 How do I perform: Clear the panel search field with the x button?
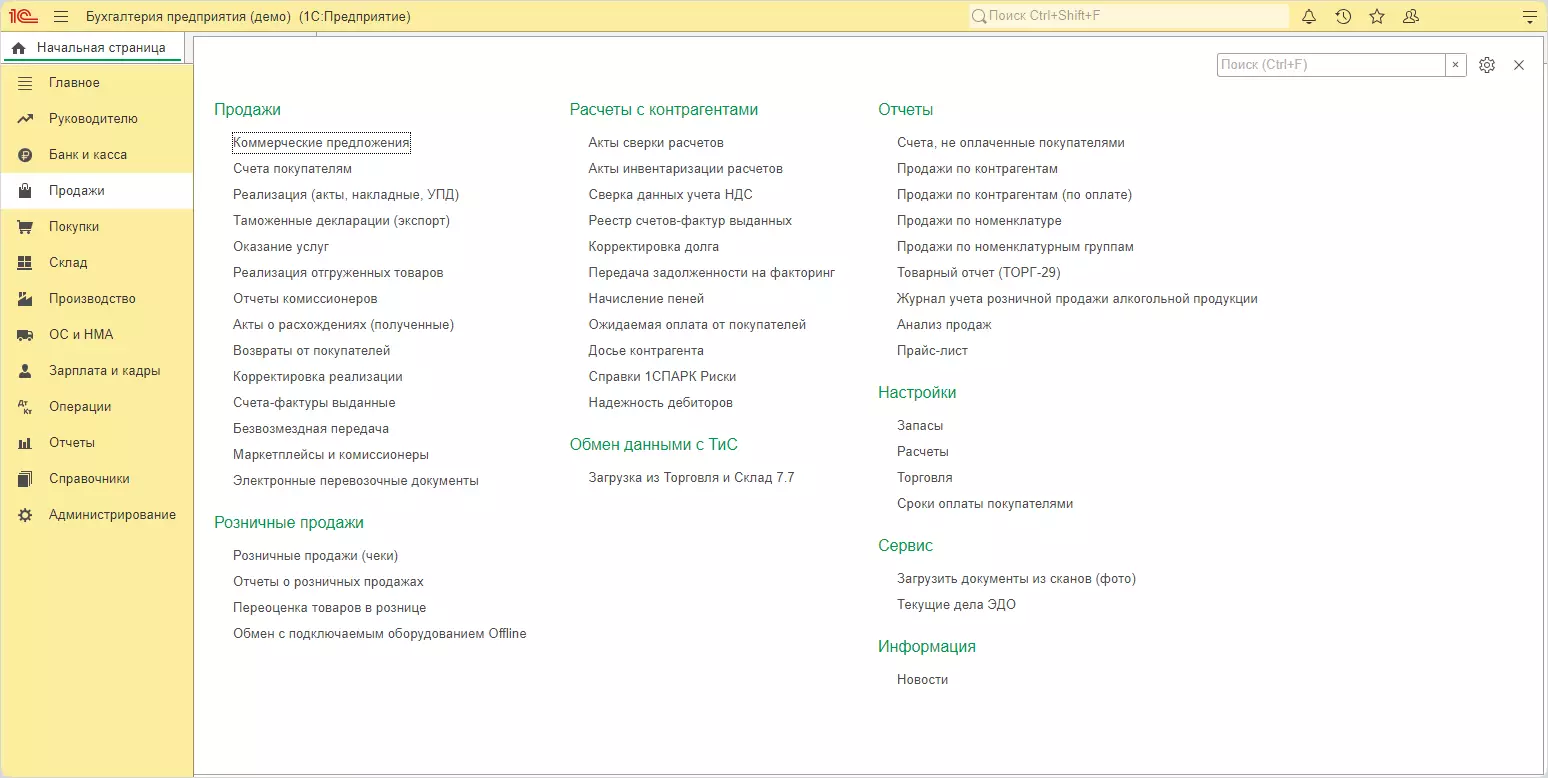pyautogui.click(x=1456, y=65)
